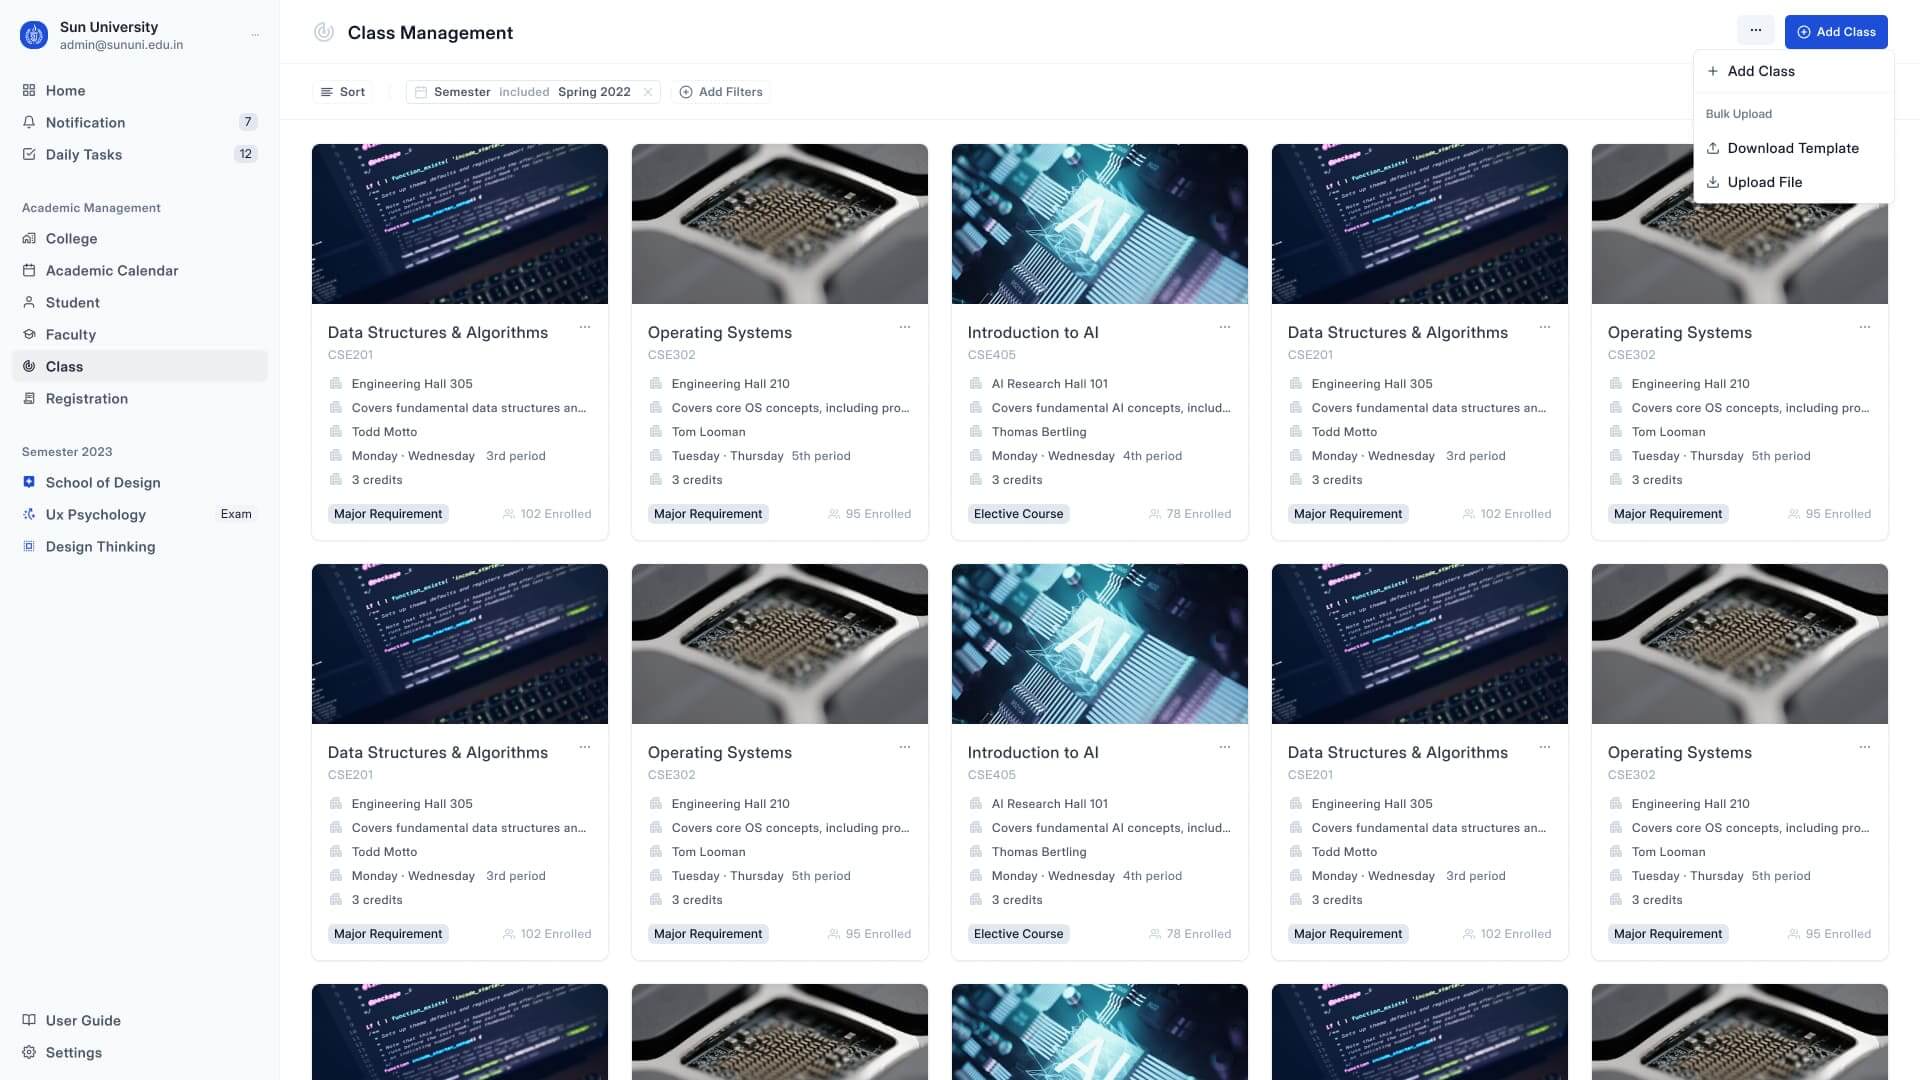Image resolution: width=1920 pixels, height=1080 pixels.
Task: Click the Academic Calendar icon
Action: point(29,270)
